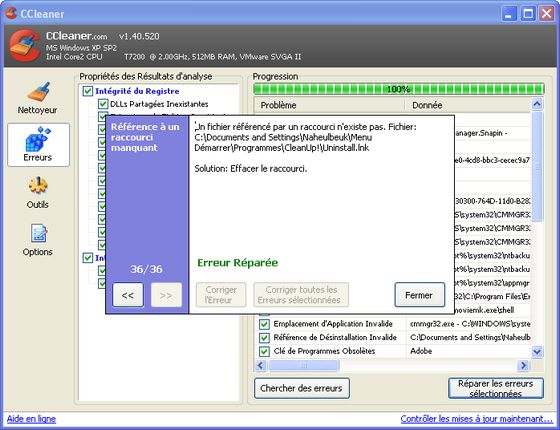560x430 pixels.
Task: Open the Outils section
Action: tap(38, 192)
